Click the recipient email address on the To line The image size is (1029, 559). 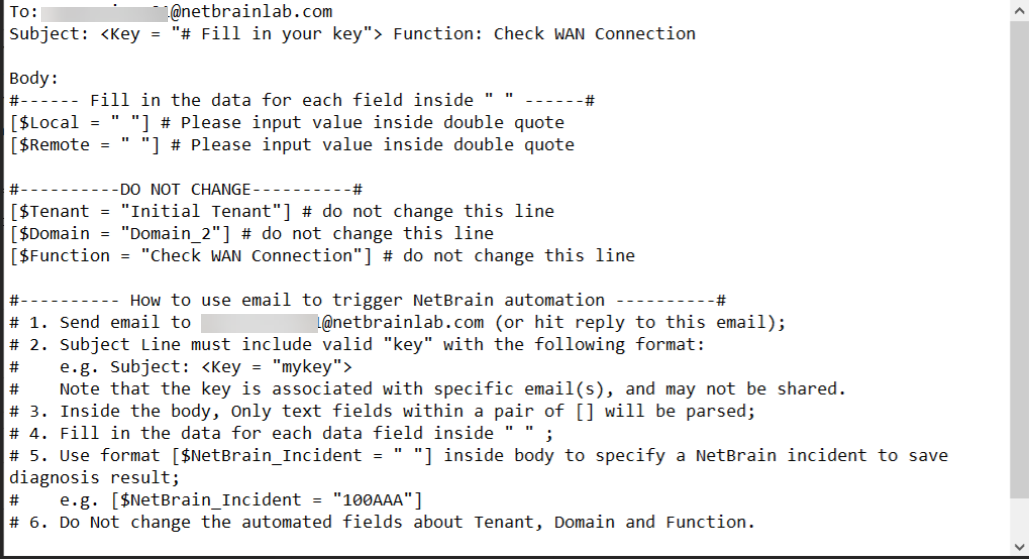[190, 12]
